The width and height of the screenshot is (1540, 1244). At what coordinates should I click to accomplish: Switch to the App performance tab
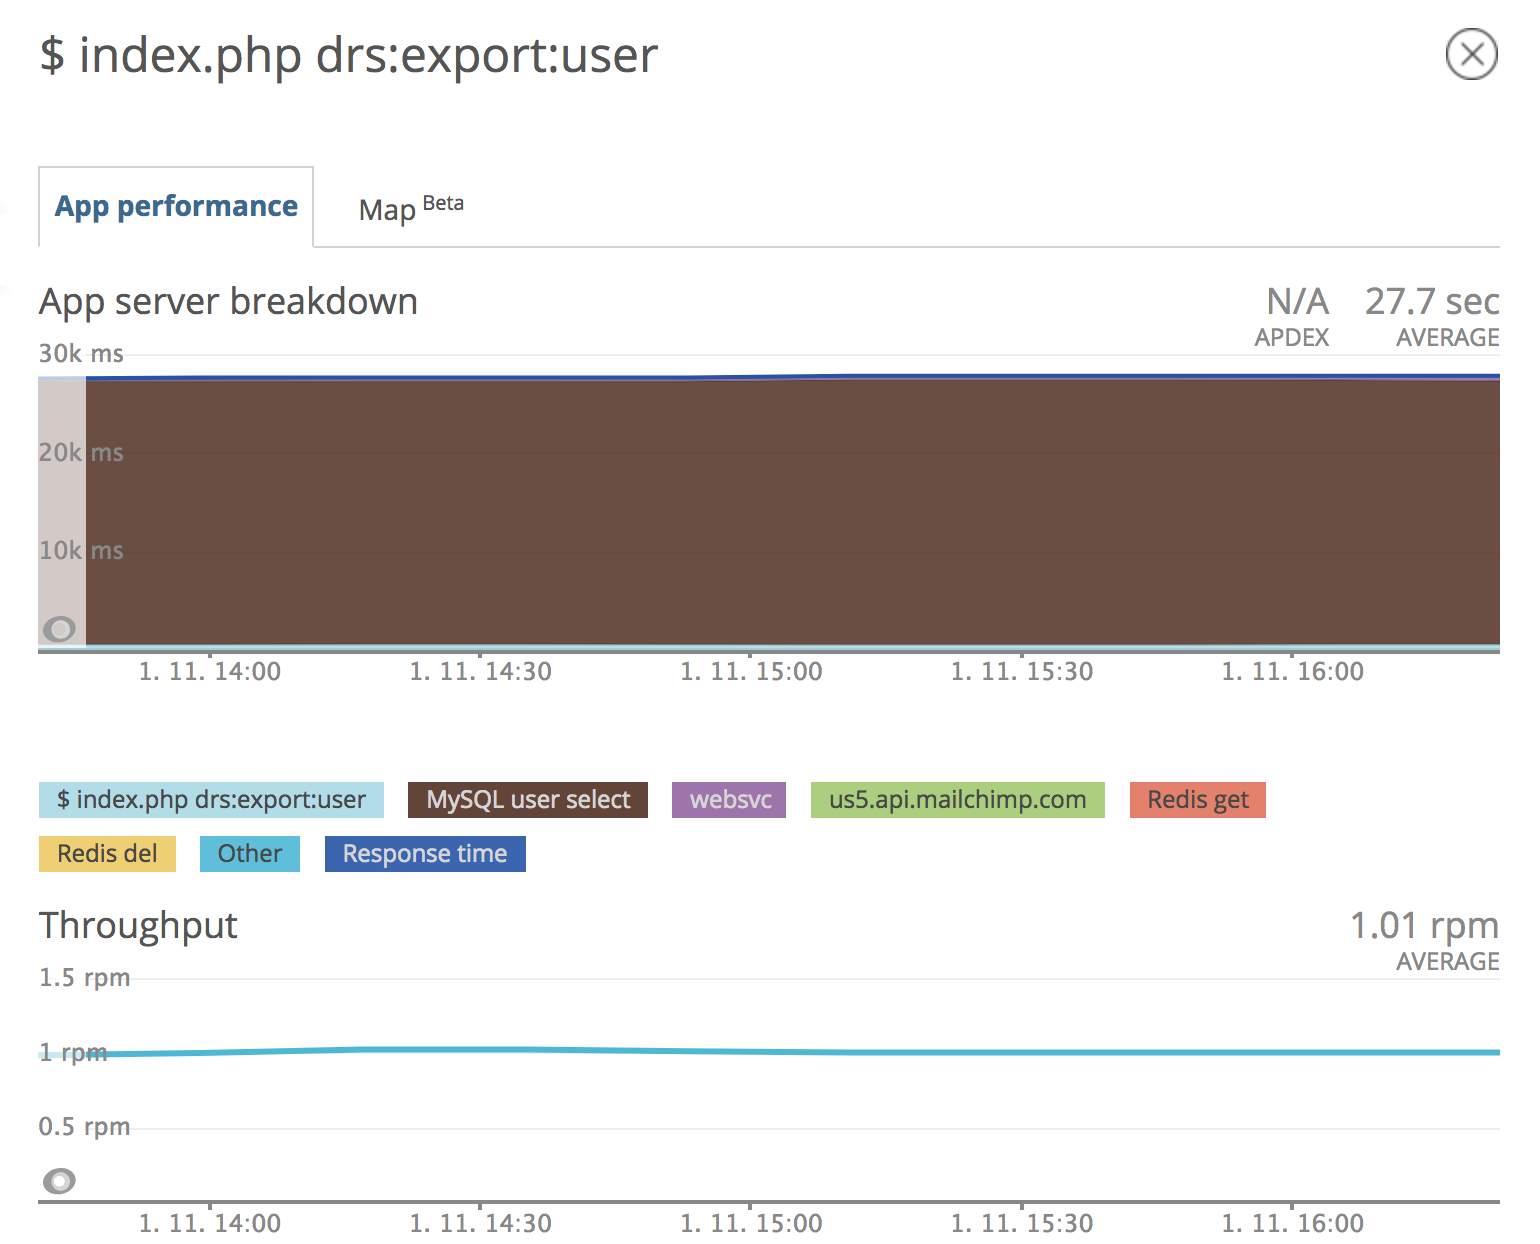click(x=176, y=206)
